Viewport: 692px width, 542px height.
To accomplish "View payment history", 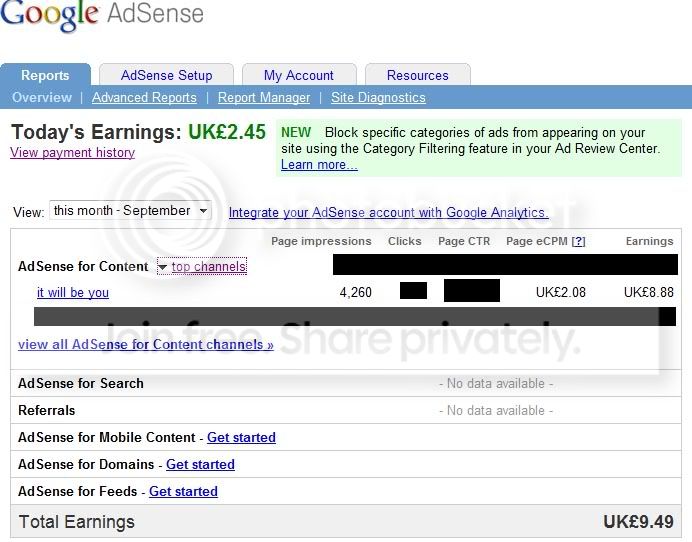I will coord(72,152).
